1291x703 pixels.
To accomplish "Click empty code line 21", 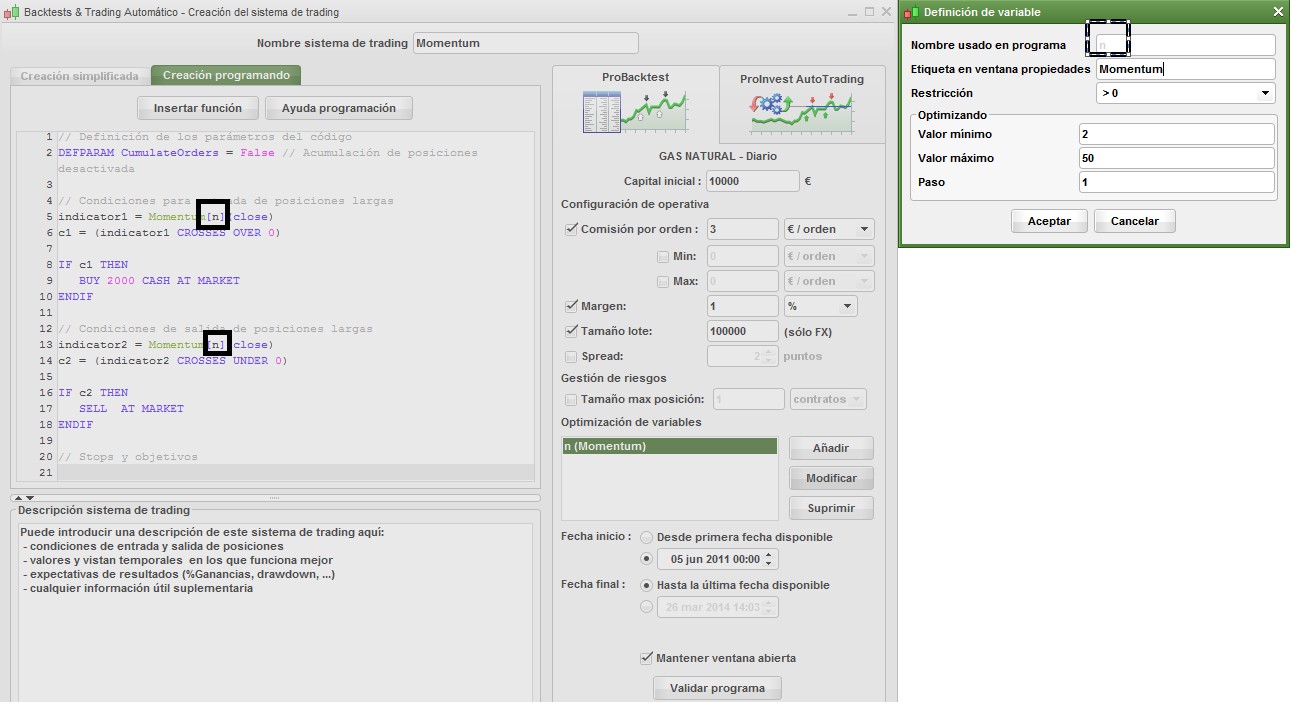I will pyautogui.click(x=295, y=473).
